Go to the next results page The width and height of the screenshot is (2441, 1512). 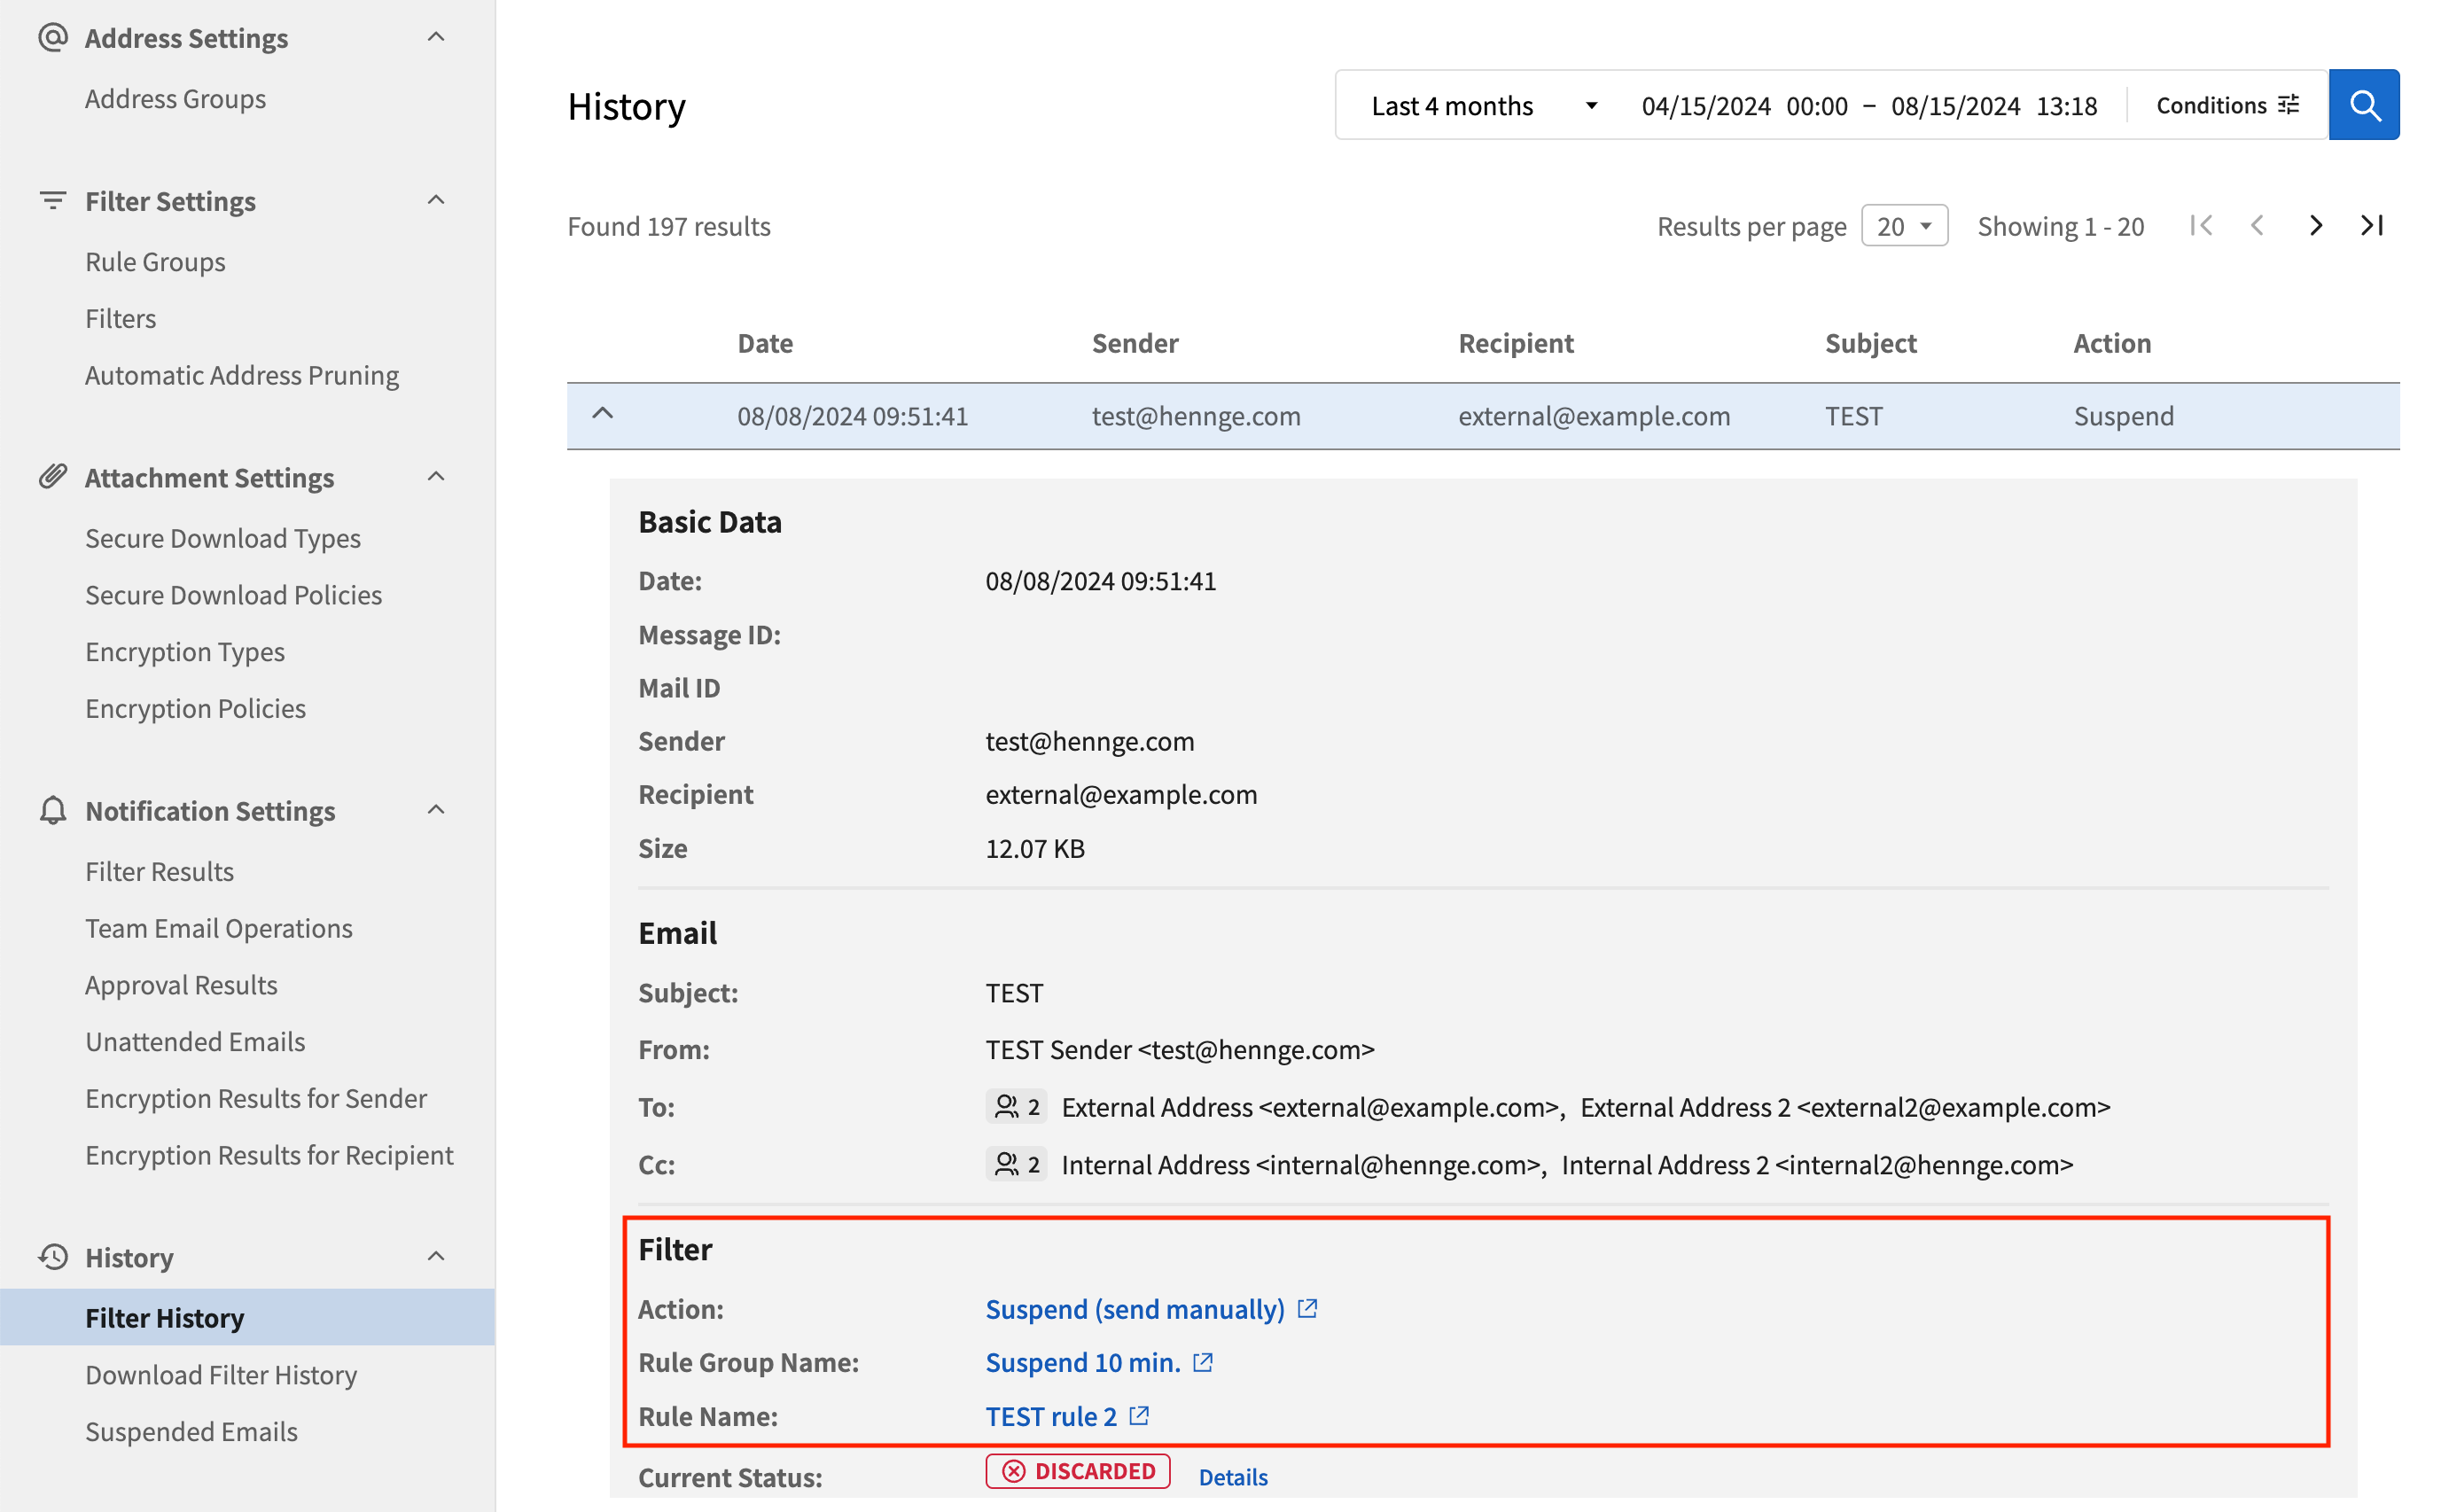(2315, 226)
